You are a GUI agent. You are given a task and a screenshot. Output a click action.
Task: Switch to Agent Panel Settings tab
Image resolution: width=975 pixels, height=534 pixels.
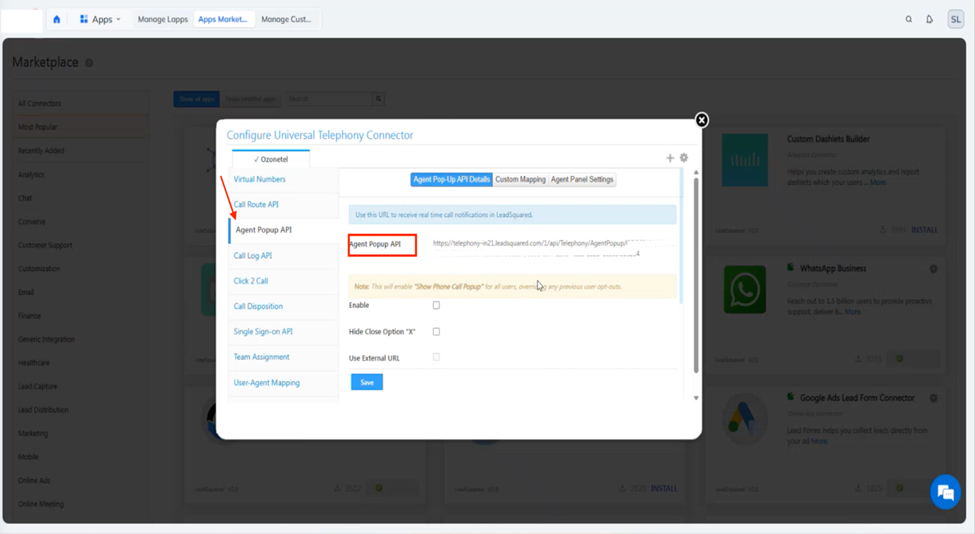(582, 180)
